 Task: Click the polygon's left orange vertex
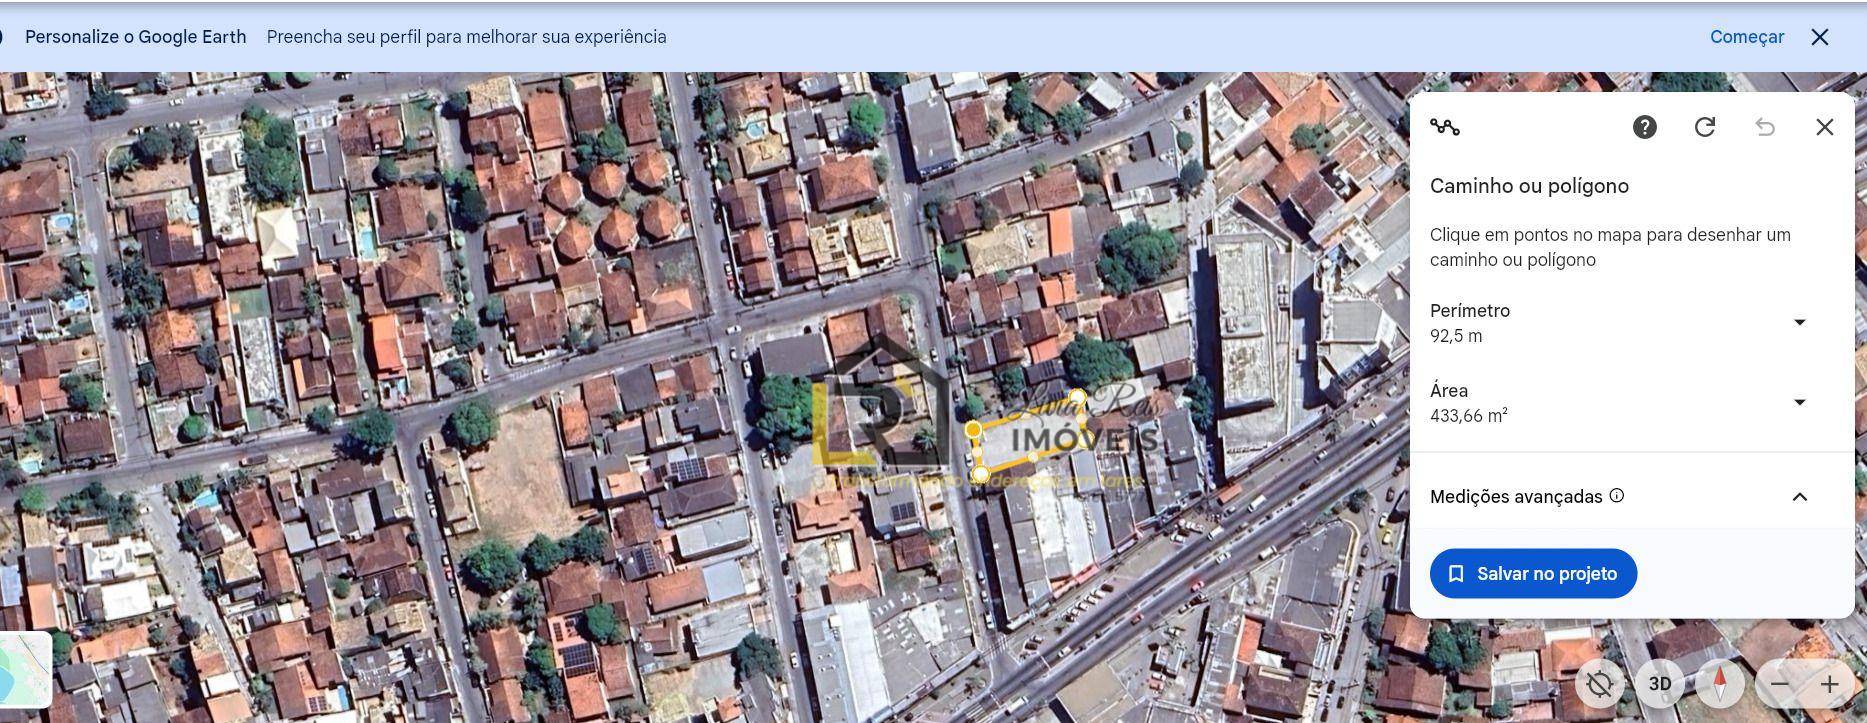tap(973, 430)
